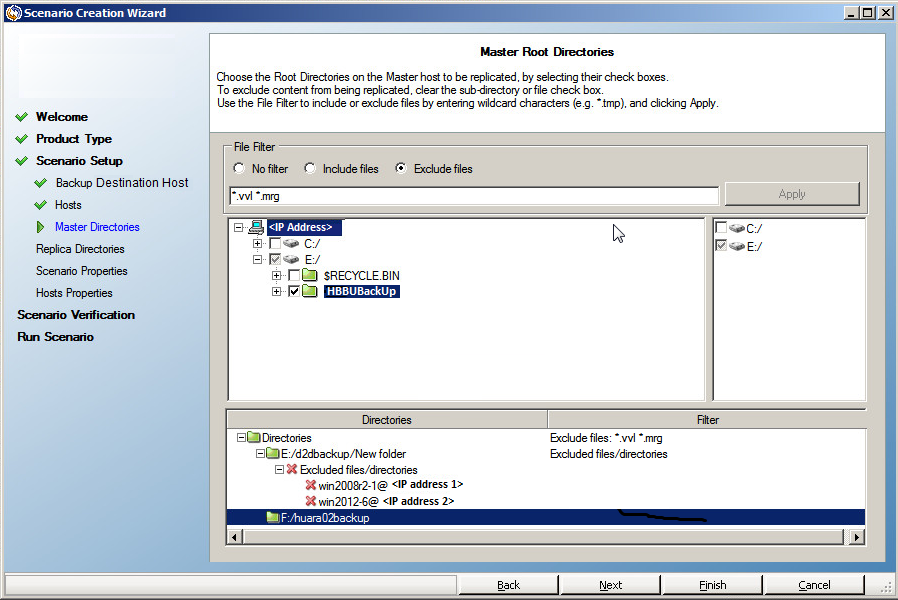The width and height of the screenshot is (898, 600).
Task: Click red X icon beside win2008r2-1@
Action: click(311, 485)
